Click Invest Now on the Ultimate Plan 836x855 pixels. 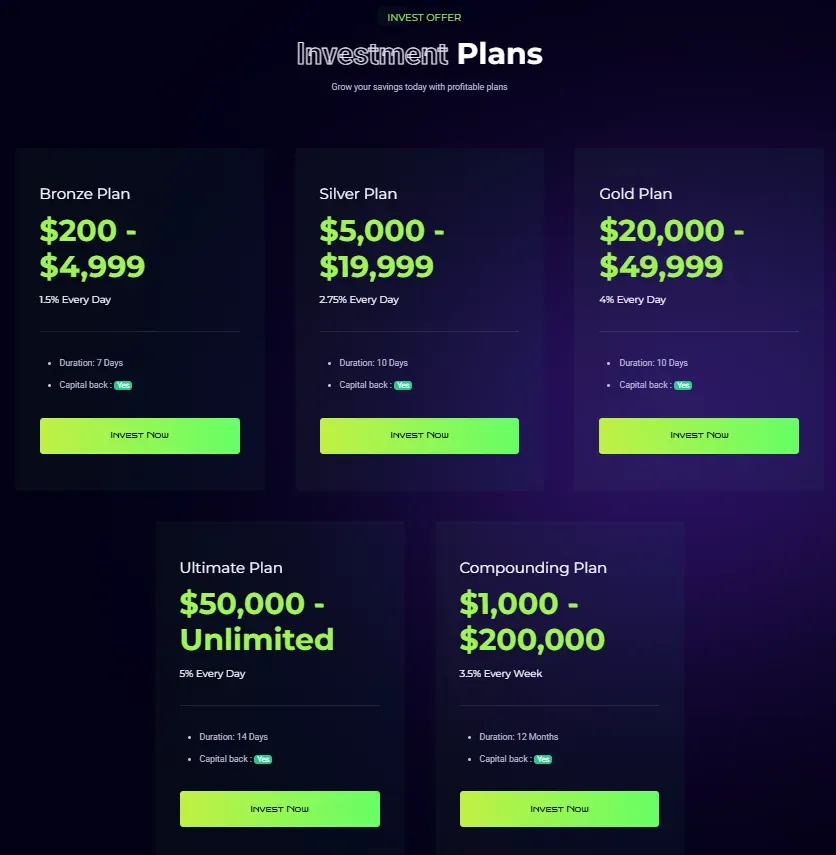tap(279, 809)
